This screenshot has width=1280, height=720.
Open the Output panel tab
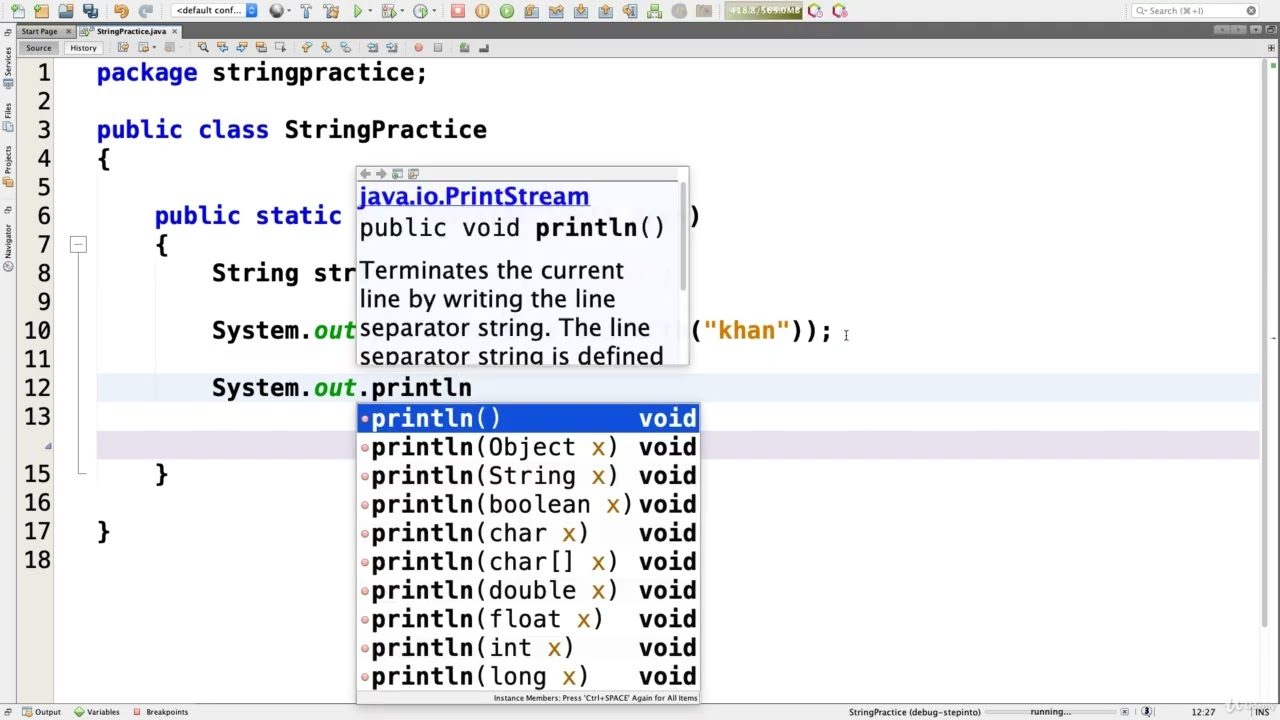click(40, 712)
